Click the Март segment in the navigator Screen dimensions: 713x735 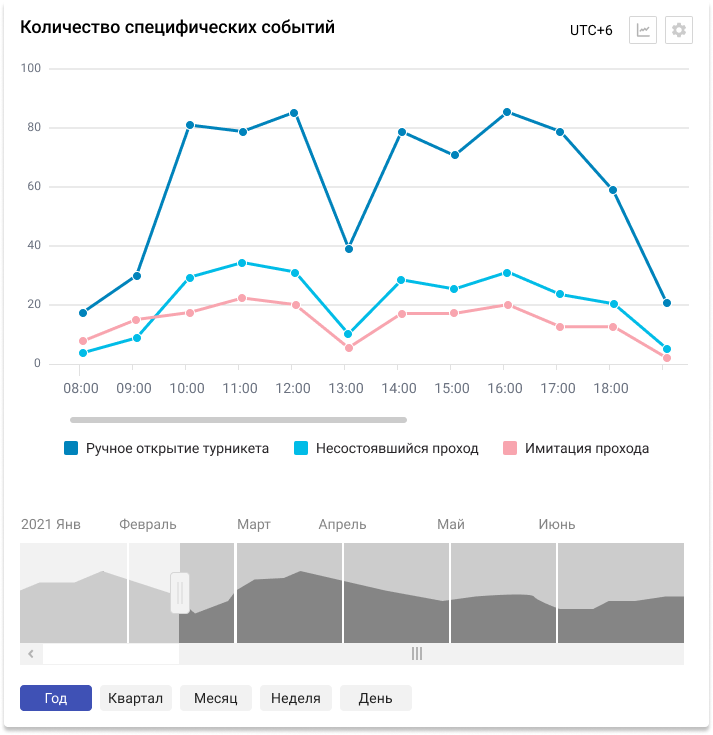click(x=289, y=593)
